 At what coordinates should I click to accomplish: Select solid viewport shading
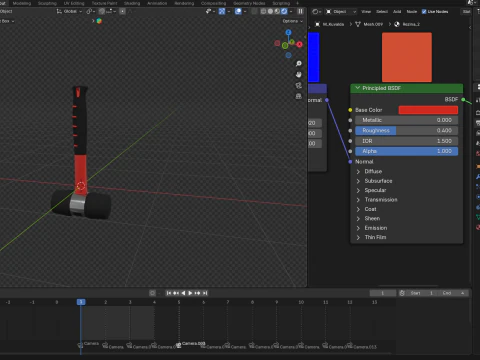pyautogui.click(x=270, y=11)
